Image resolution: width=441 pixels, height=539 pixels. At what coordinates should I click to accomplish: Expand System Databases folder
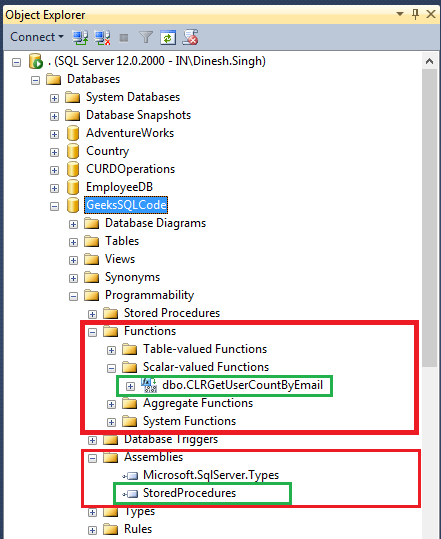click(54, 98)
